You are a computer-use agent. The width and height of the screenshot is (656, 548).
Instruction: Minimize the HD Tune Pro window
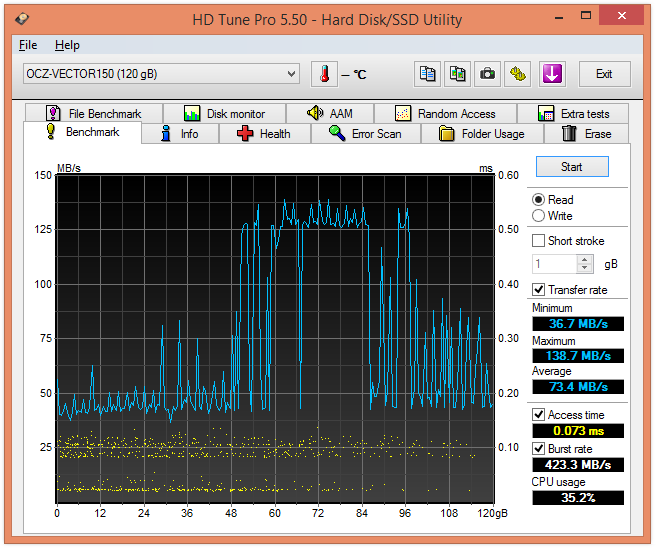coord(559,17)
